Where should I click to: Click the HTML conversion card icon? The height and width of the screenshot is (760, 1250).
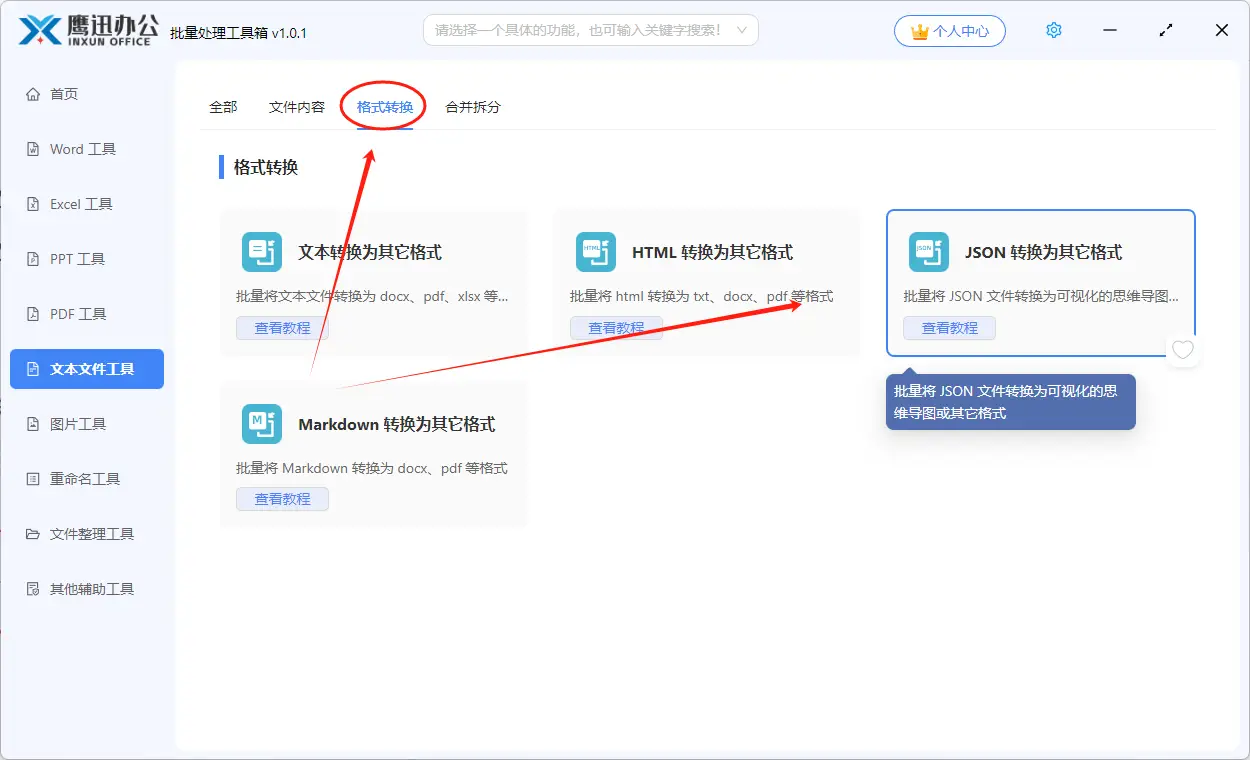(595, 252)
